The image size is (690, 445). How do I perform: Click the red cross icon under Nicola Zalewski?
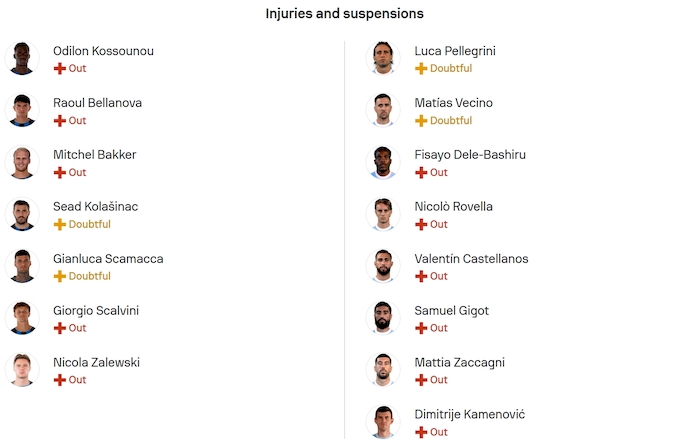tap(59, 381)
